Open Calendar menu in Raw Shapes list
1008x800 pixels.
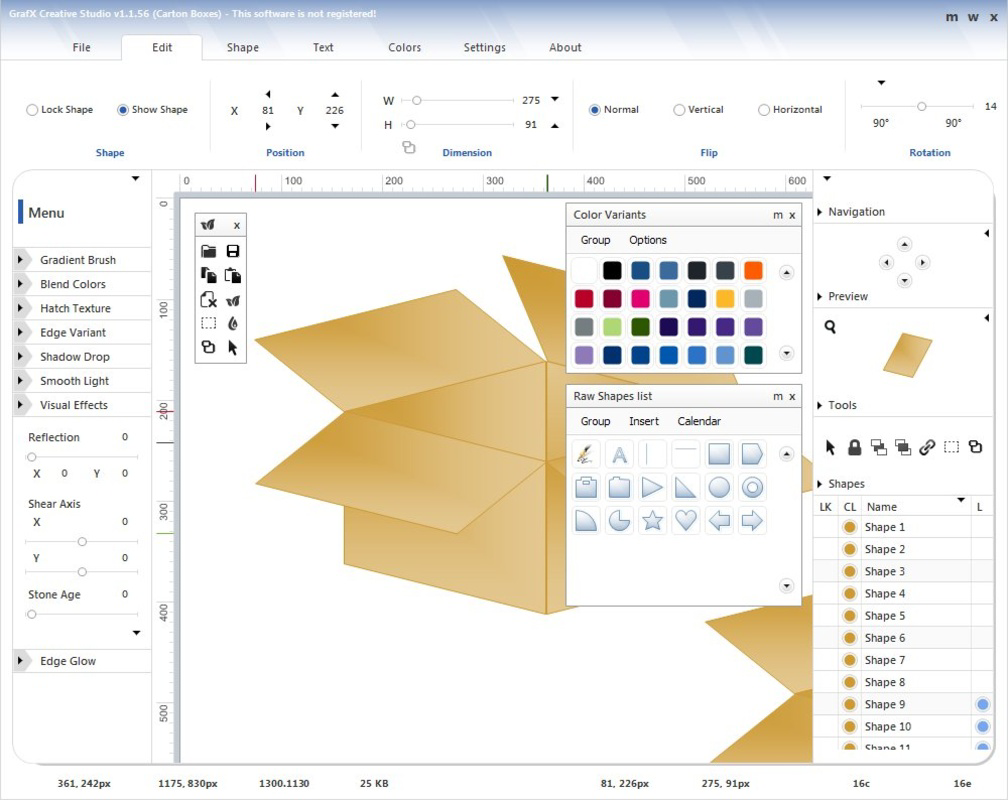[699, 421]
